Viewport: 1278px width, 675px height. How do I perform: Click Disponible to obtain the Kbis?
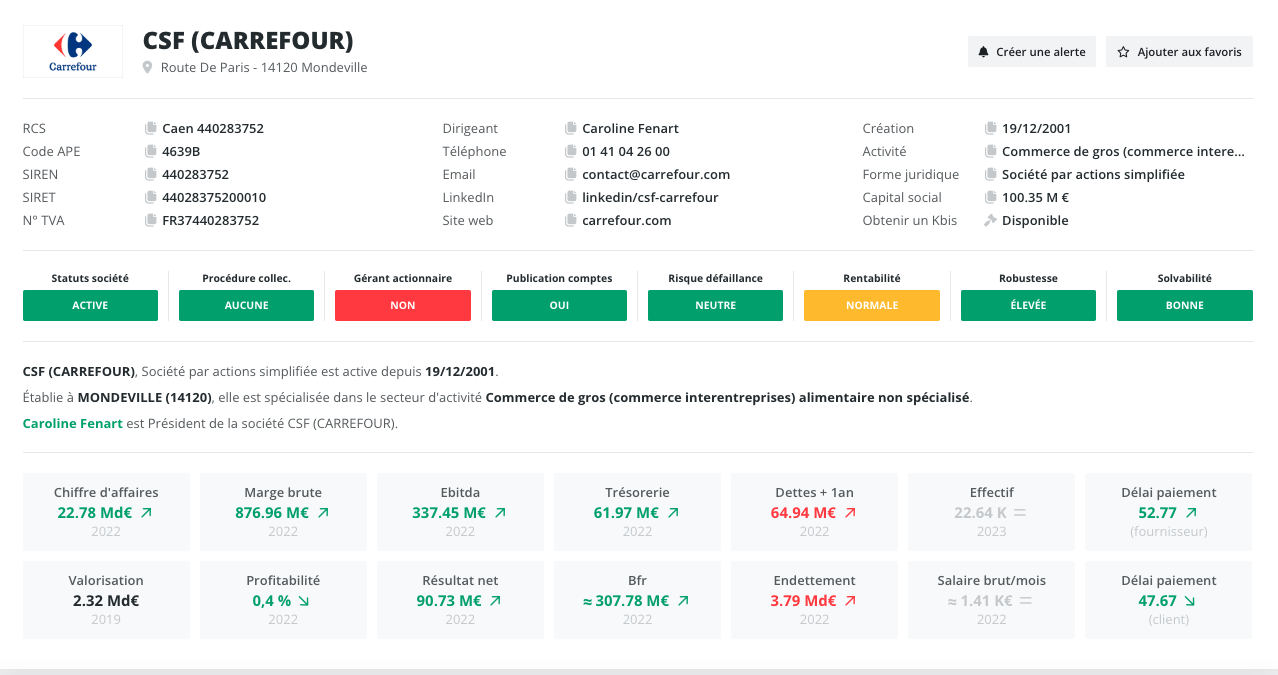point(1035,220)
